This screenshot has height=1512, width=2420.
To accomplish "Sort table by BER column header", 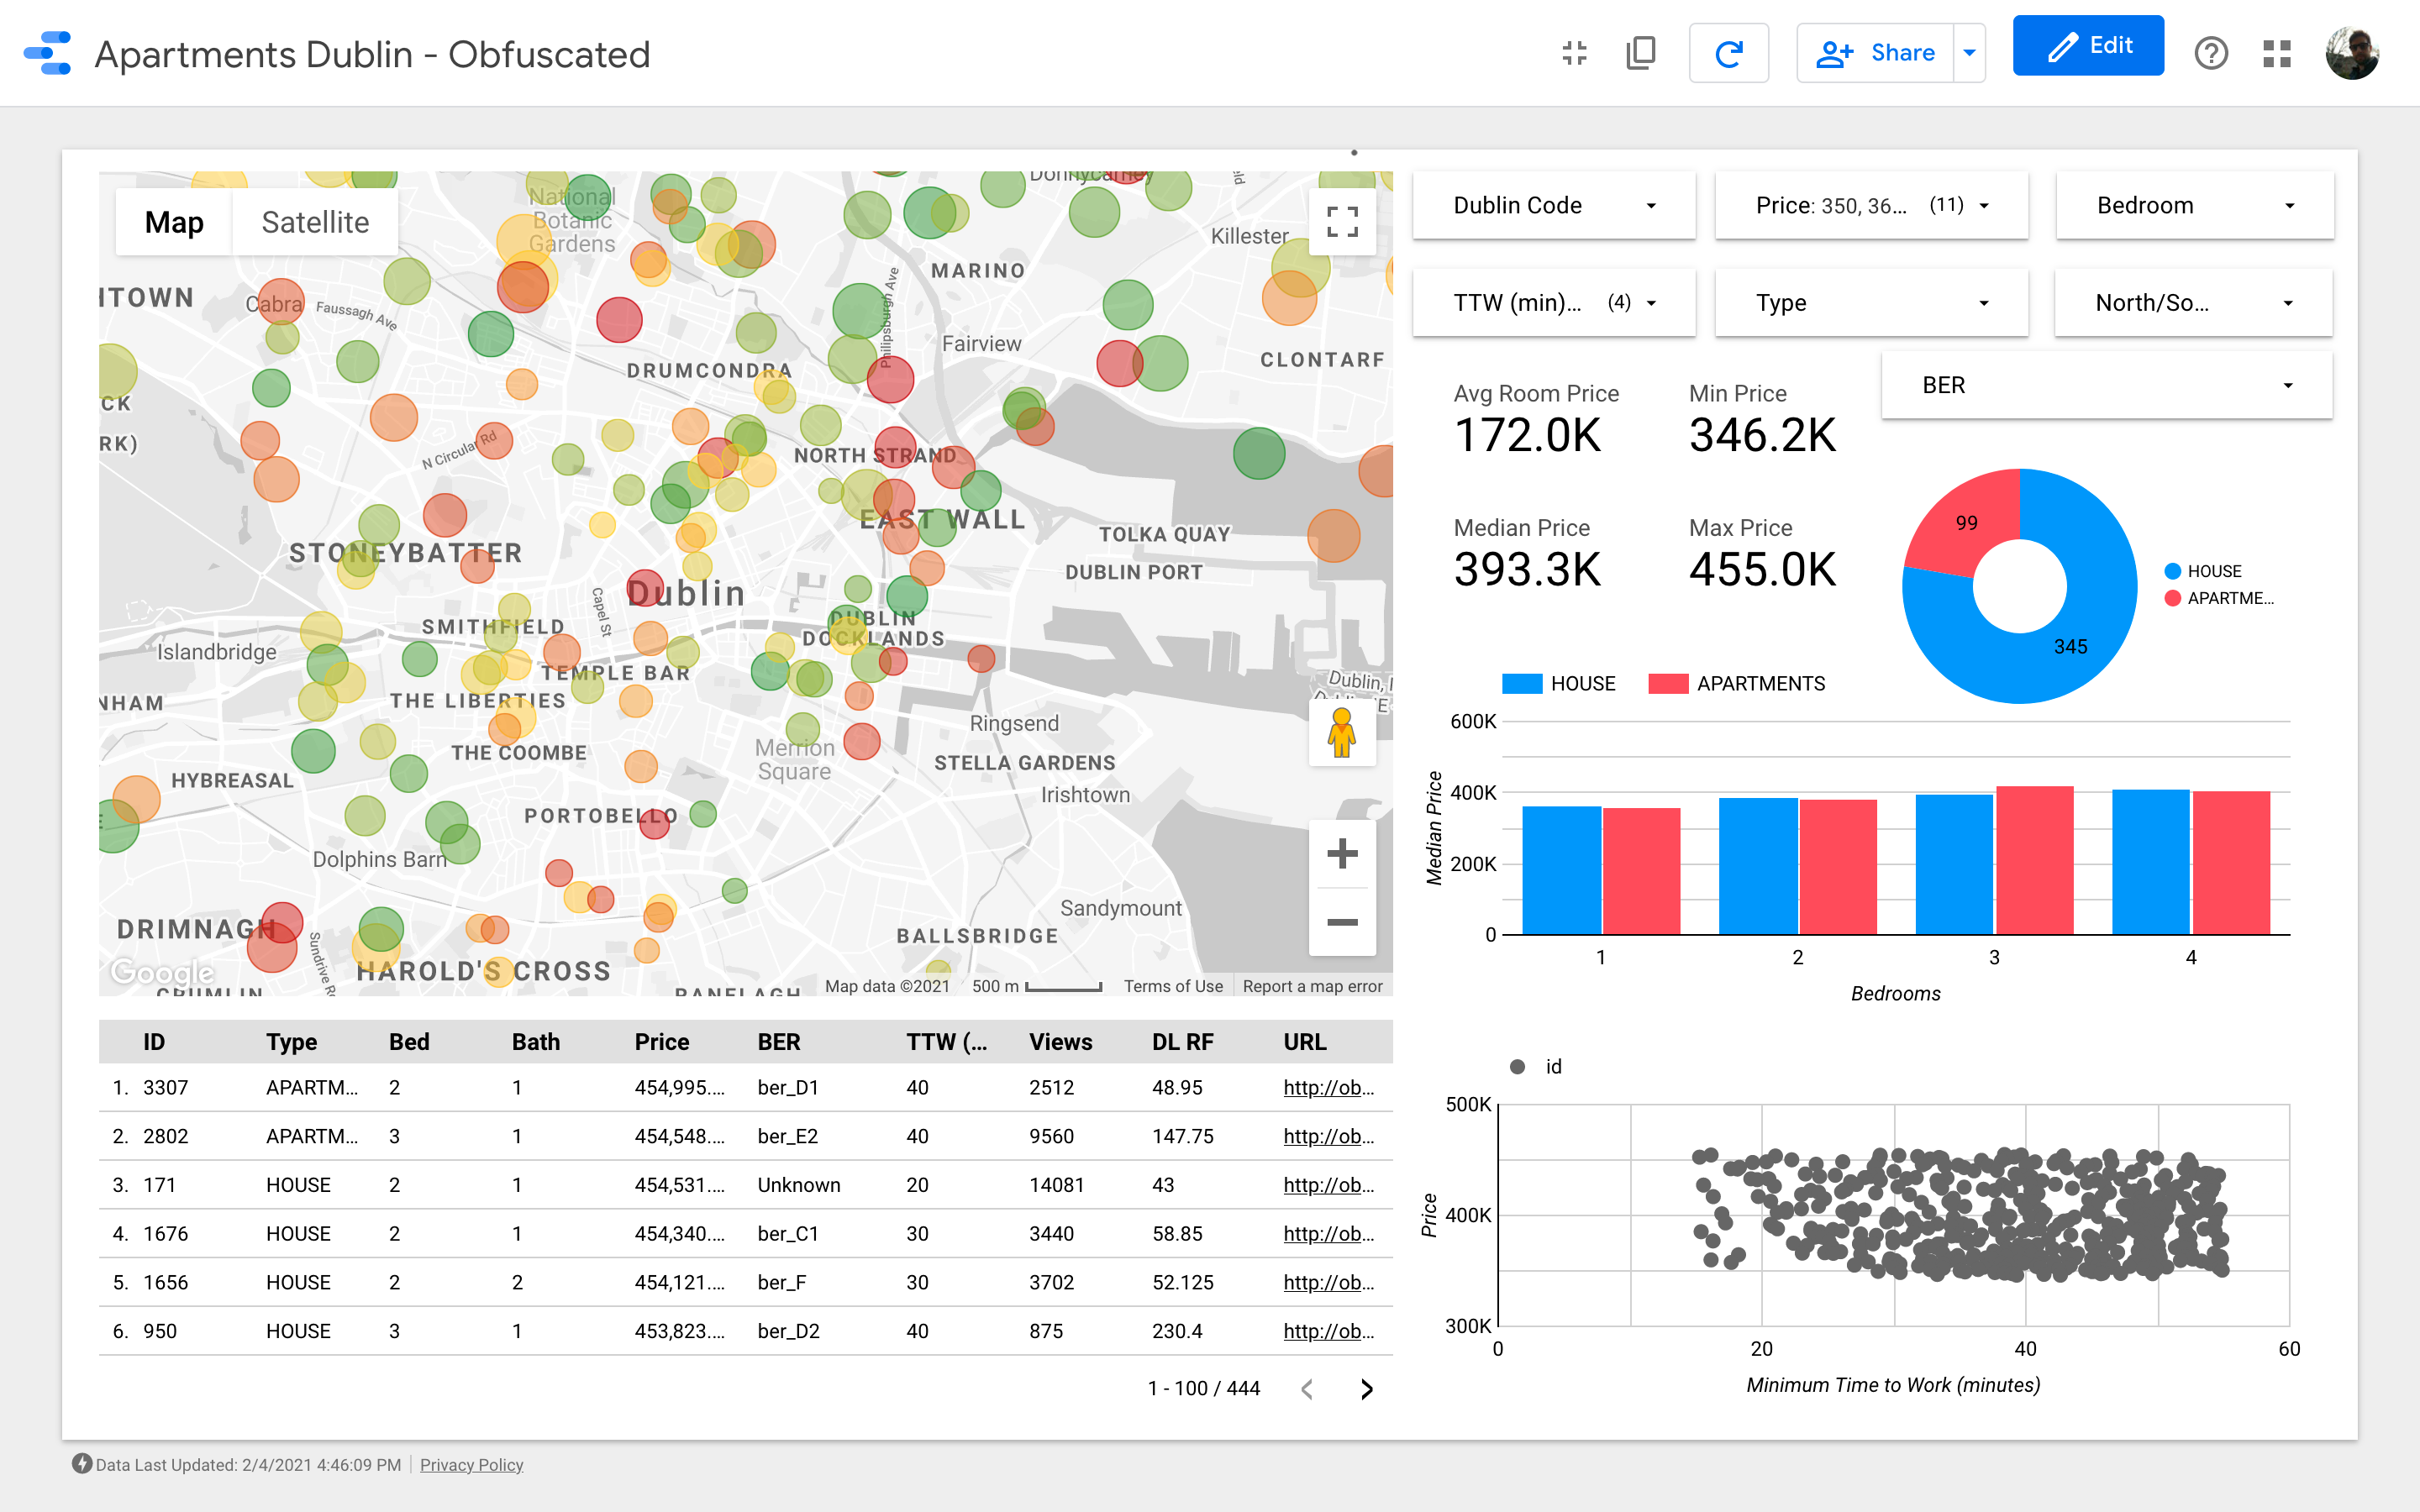I will click(779, 1042).
